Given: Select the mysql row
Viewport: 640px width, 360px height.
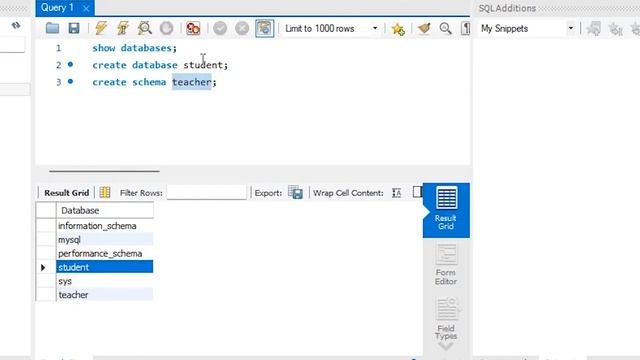Looking at the screenshot, I should [105, 240].
